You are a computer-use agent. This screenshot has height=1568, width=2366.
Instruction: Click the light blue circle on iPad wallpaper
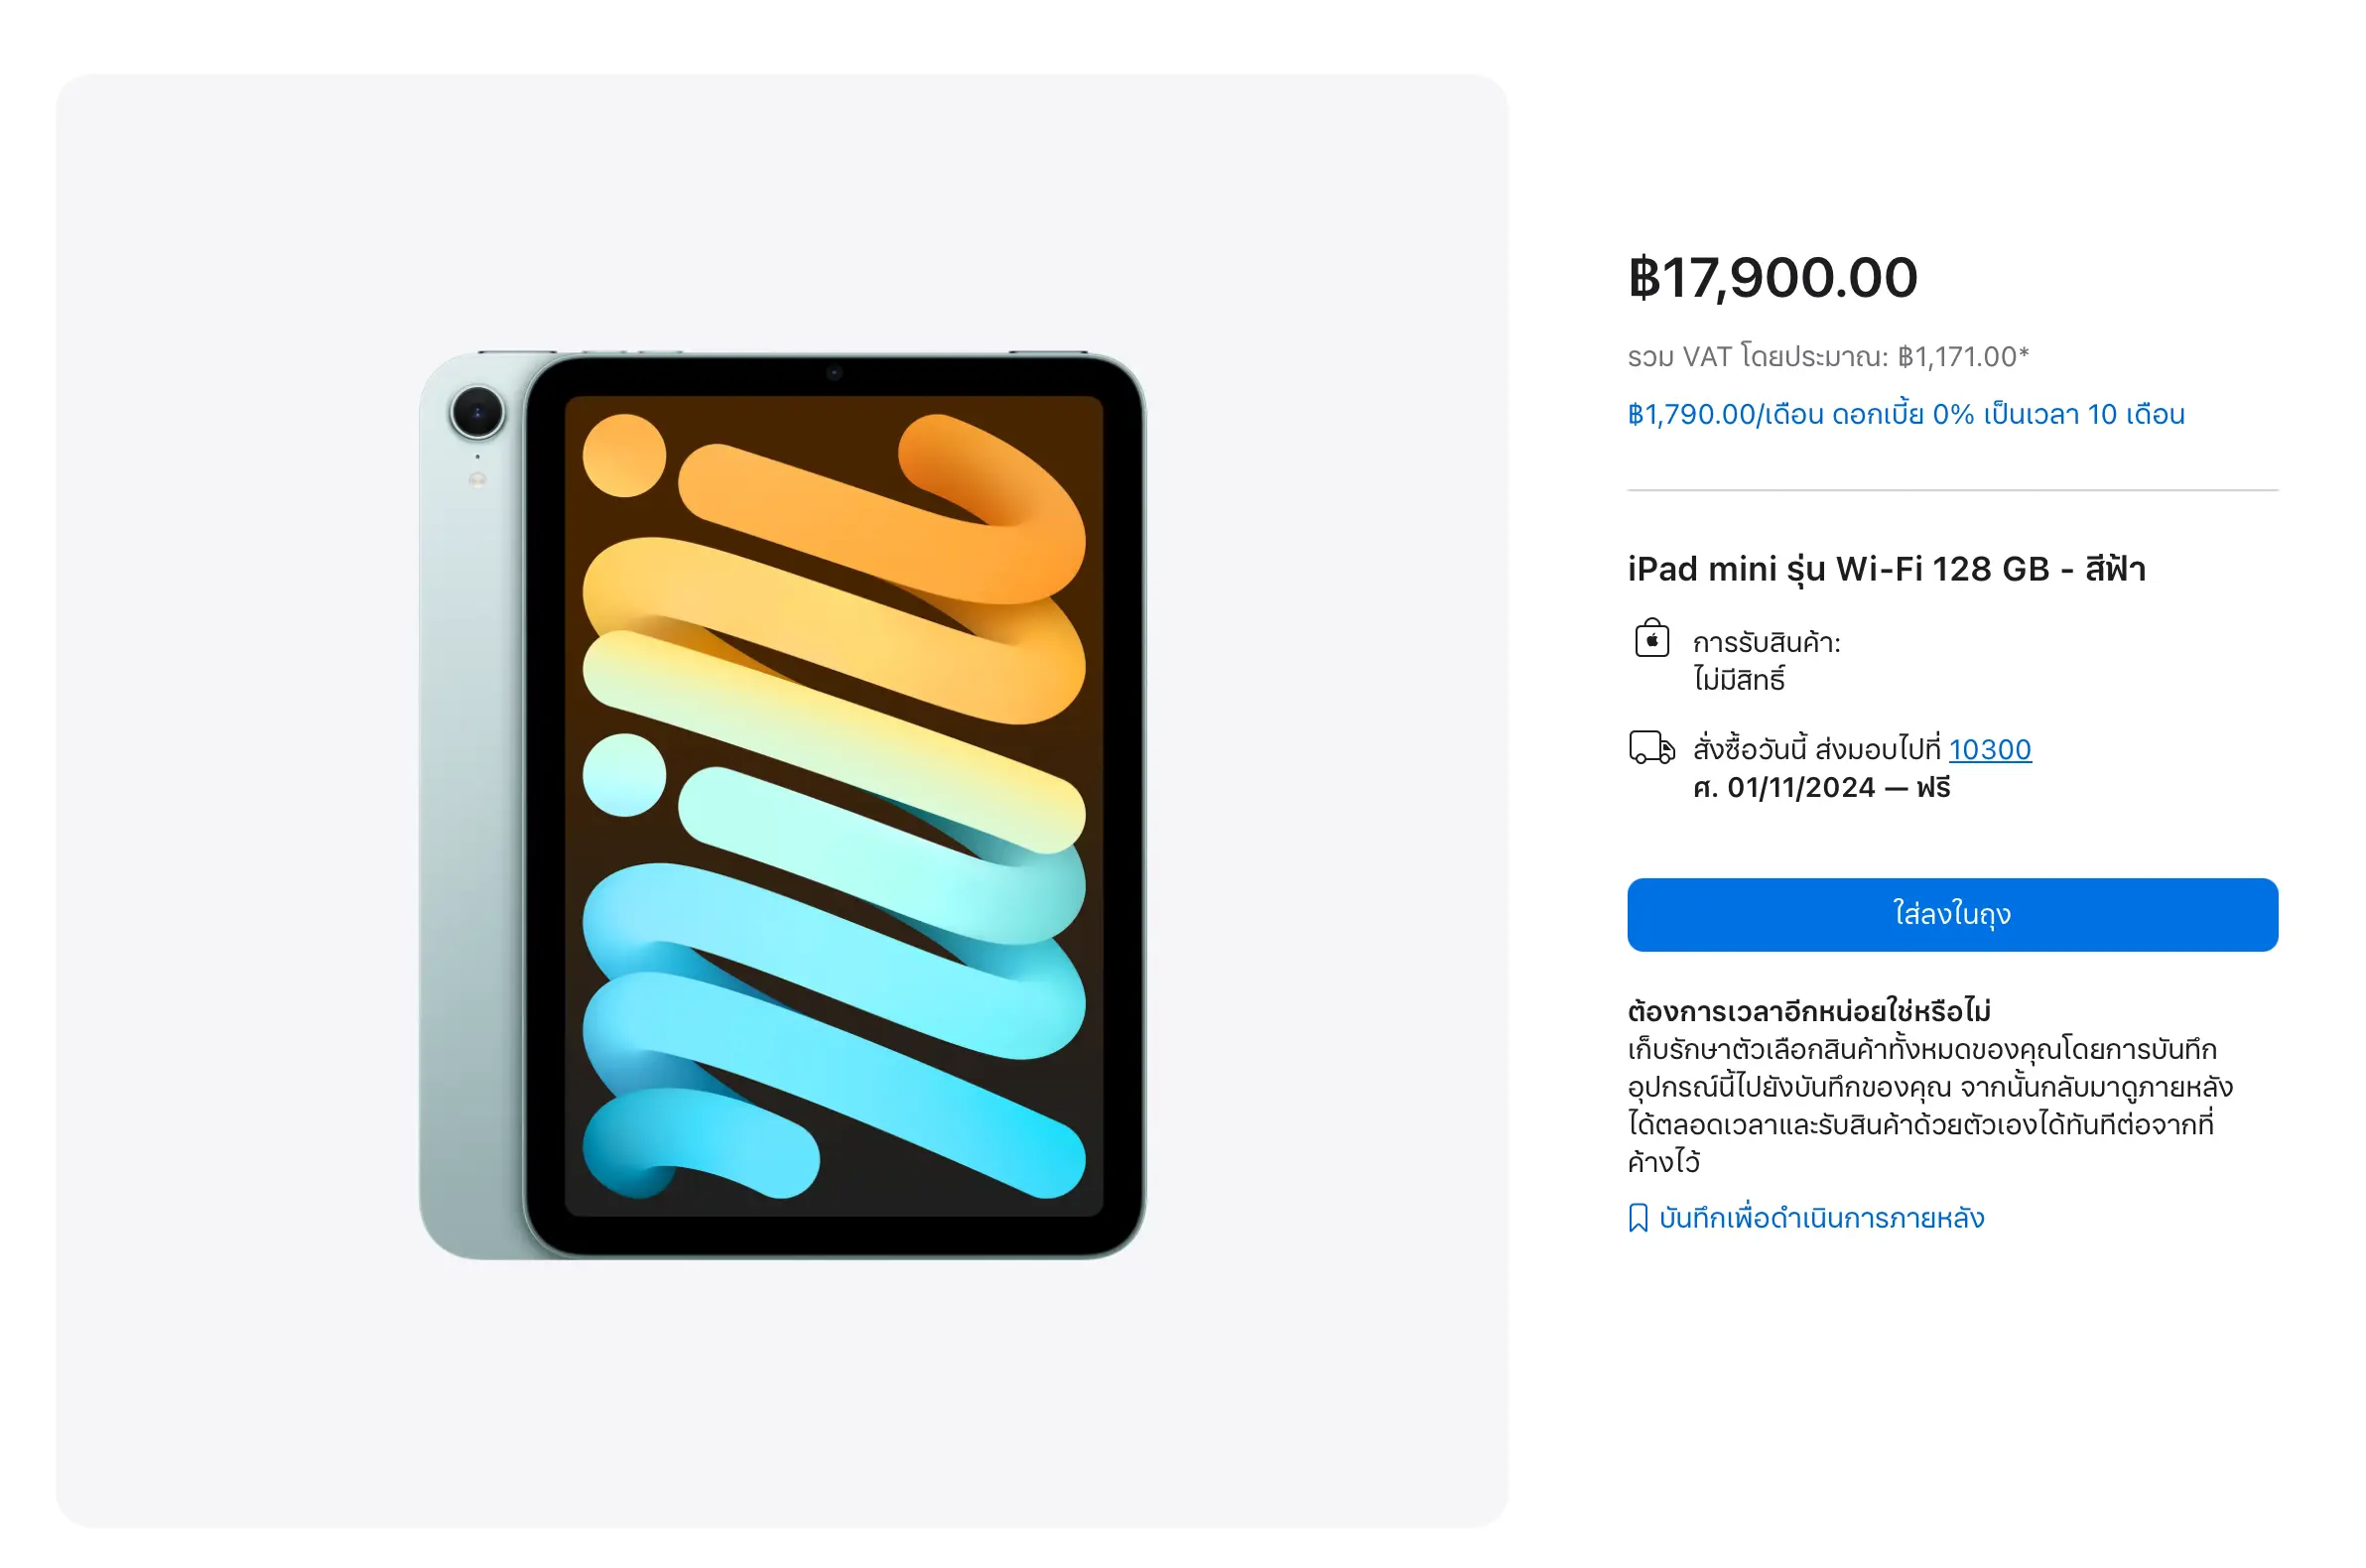pyautogui.click(x=624, y=775)
